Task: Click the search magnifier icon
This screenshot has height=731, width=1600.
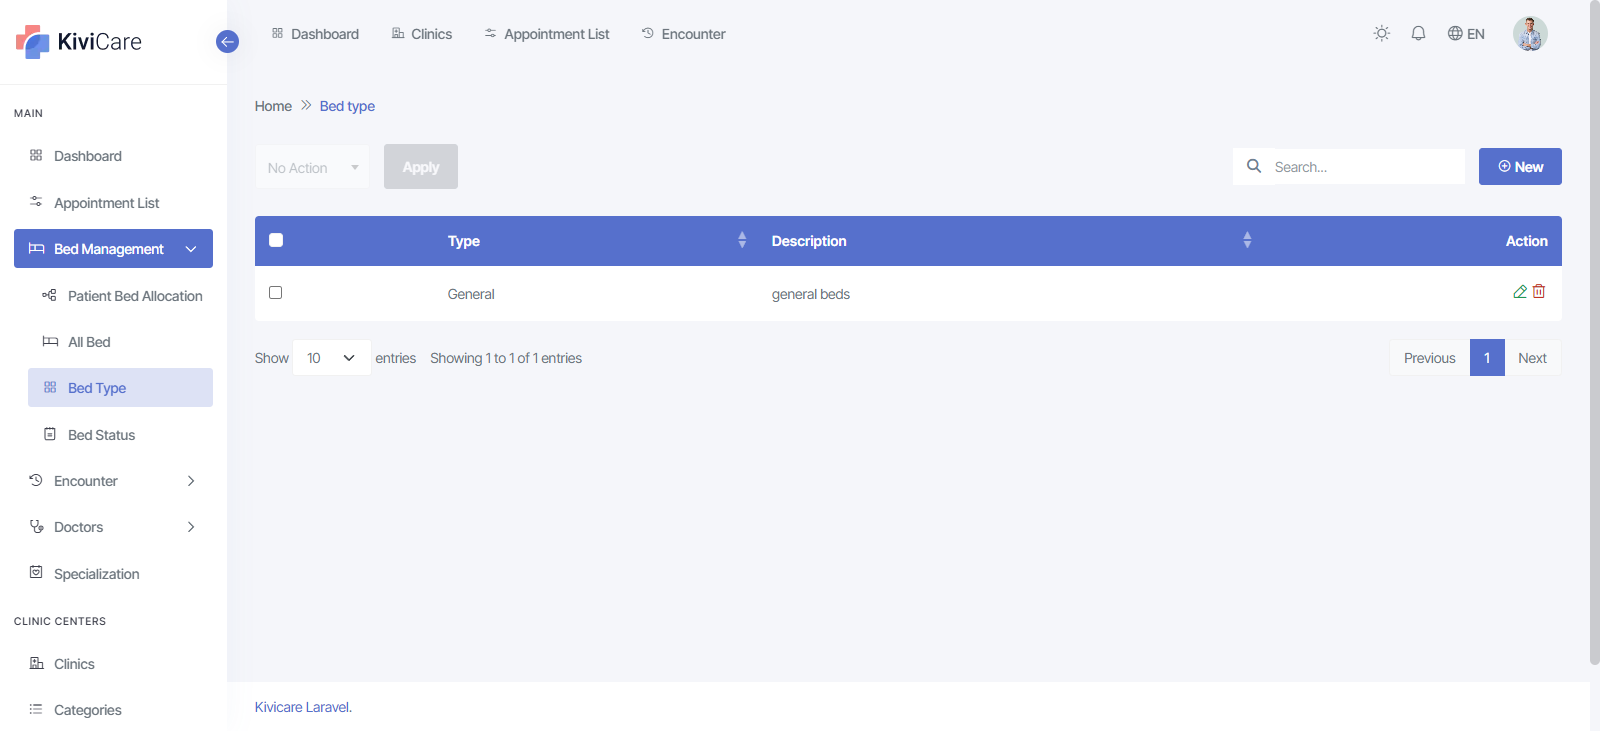Action: coord(1254,166)
